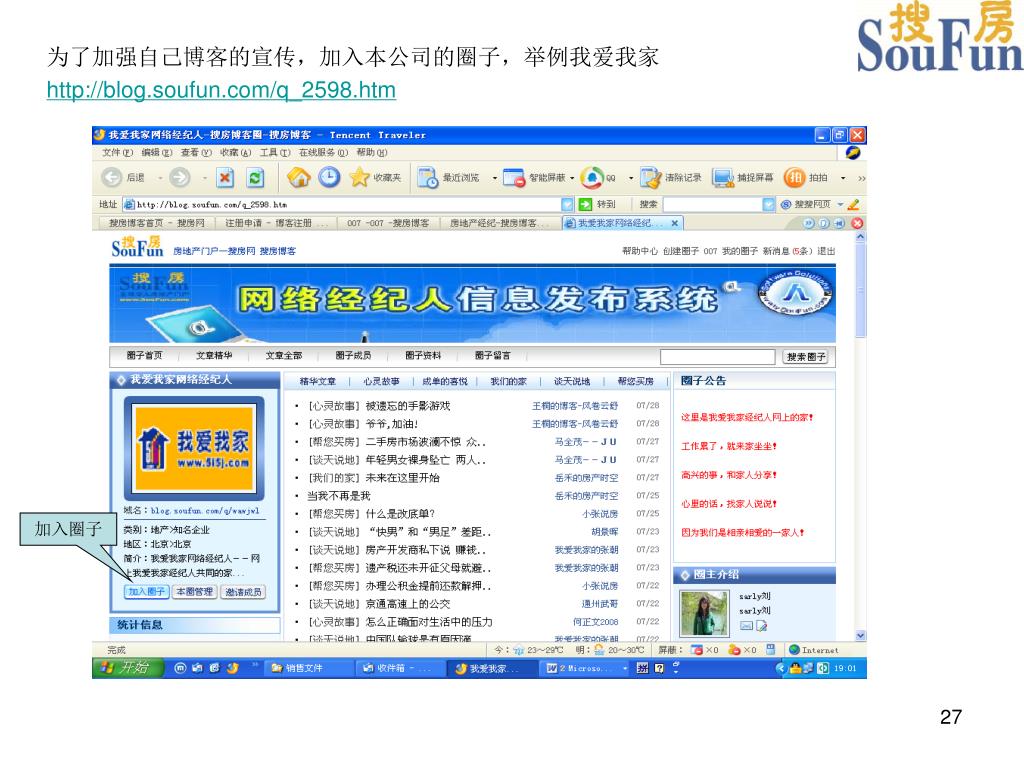The image size is (1024, 768).
Task: Click the 邀请成员 invite members button
Action: pyautogui.click(x=243, y=592)
